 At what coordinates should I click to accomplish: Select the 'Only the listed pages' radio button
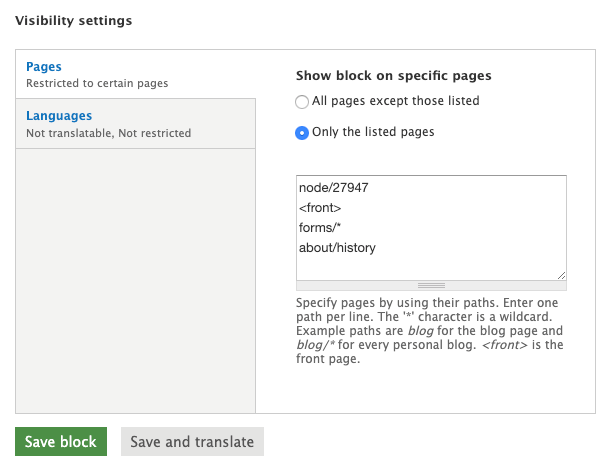pos(303,133)
